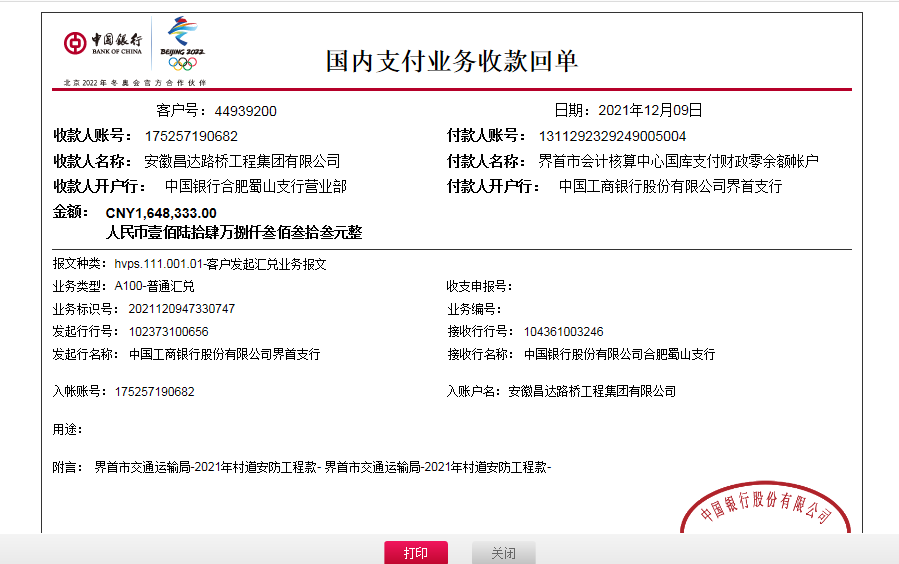Click the Beijing 2022 Olympics emblem
The height and width of the screenshot is (564, 899).
pyautogui.click(x=182, y=44)
